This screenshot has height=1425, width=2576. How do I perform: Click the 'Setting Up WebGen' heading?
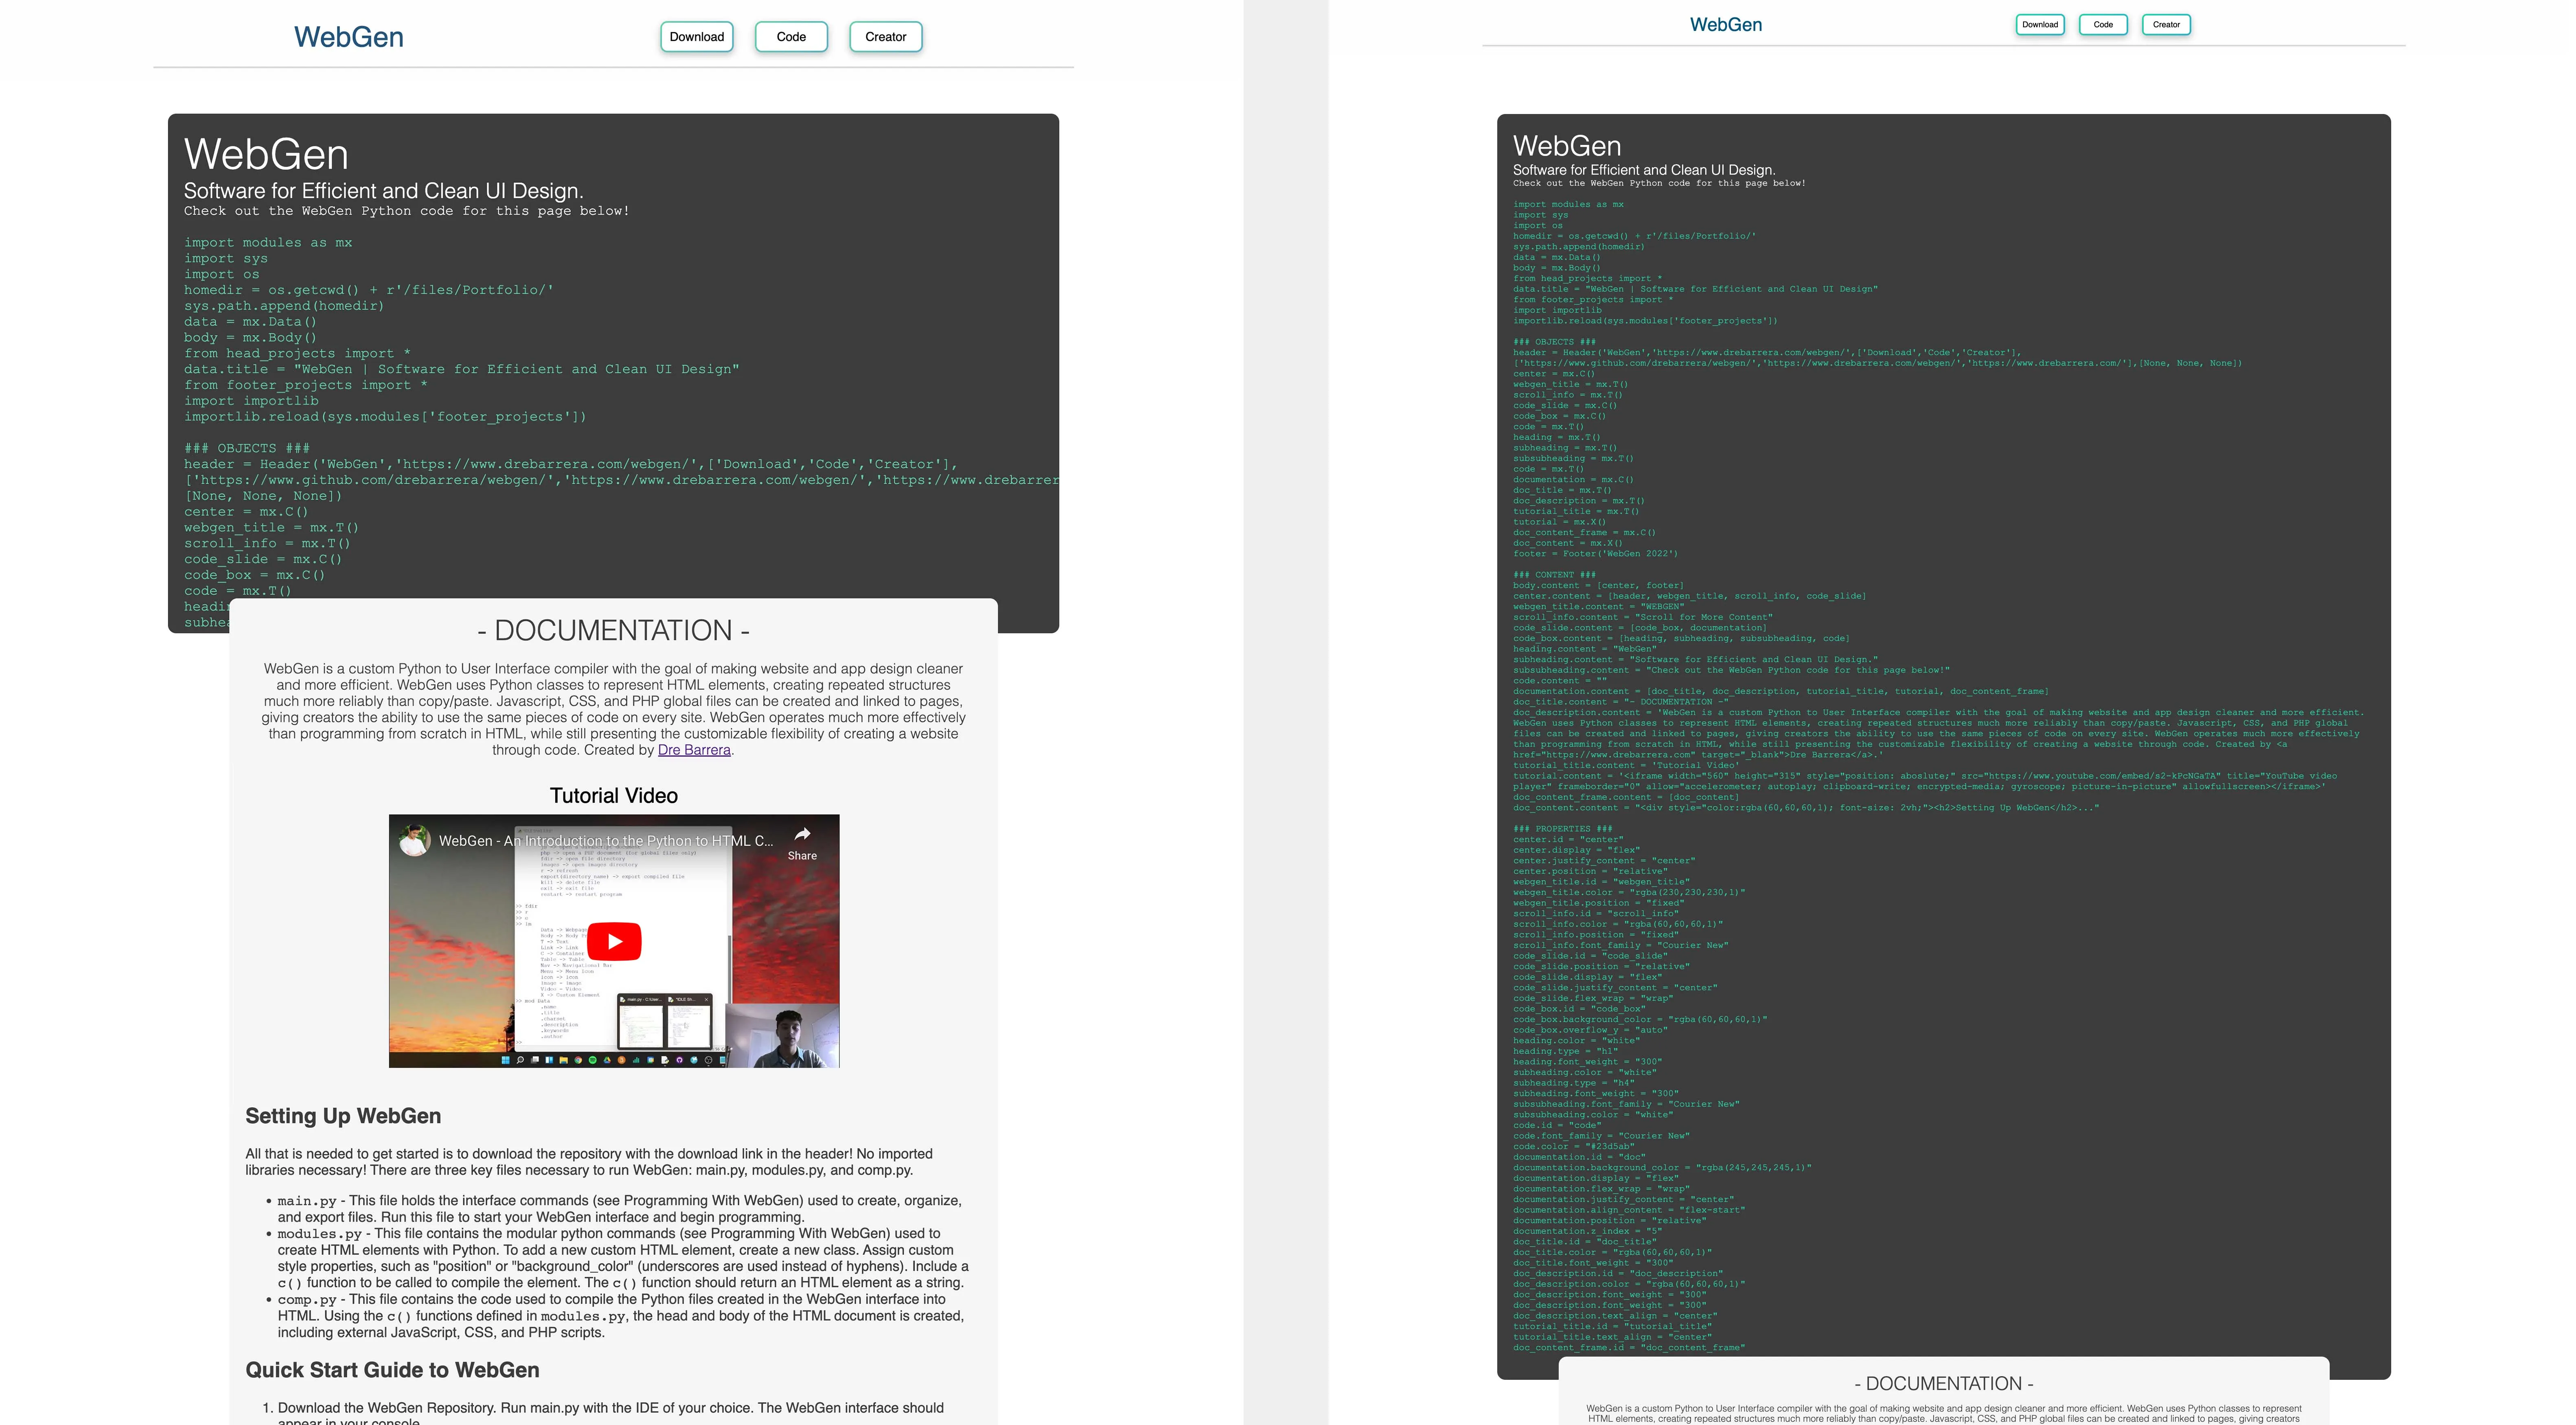[343, 1116]
